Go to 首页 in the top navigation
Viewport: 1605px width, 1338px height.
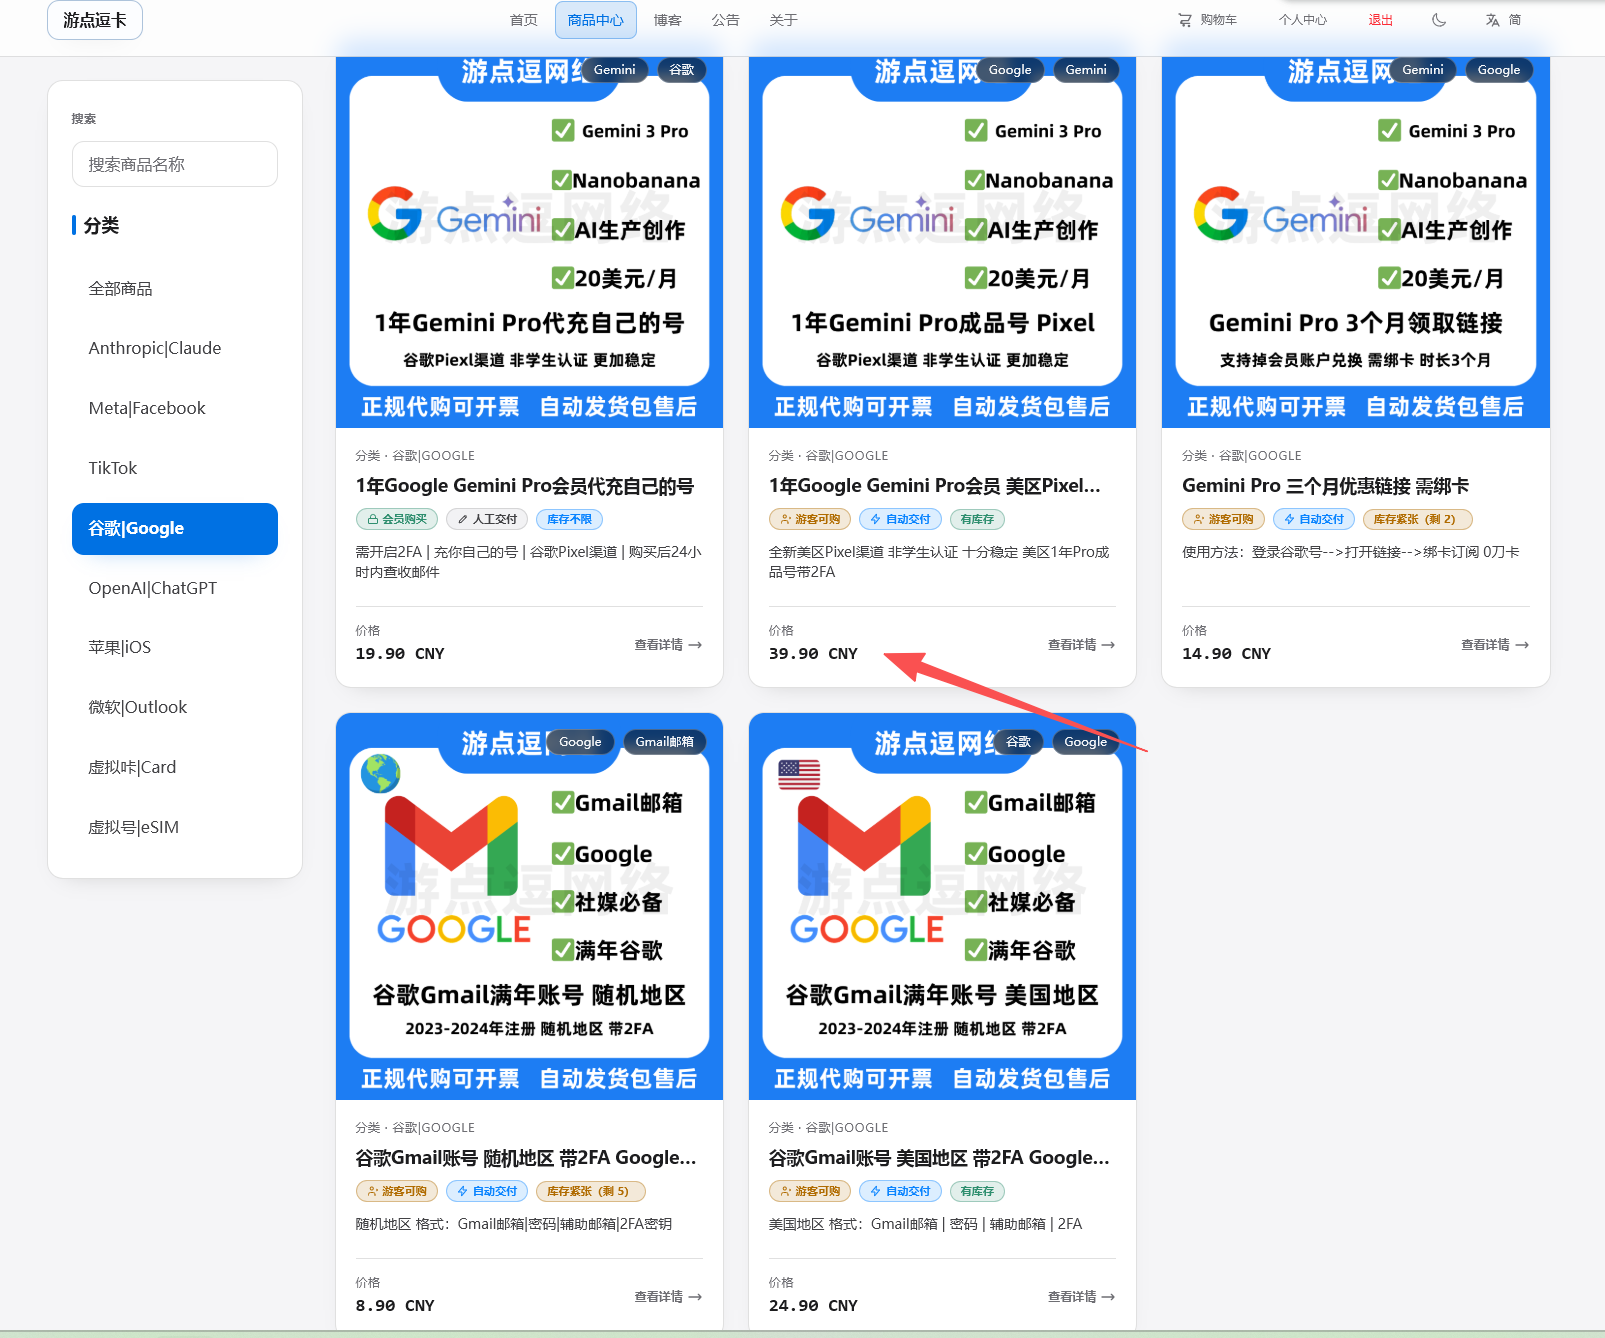point(523,20)
